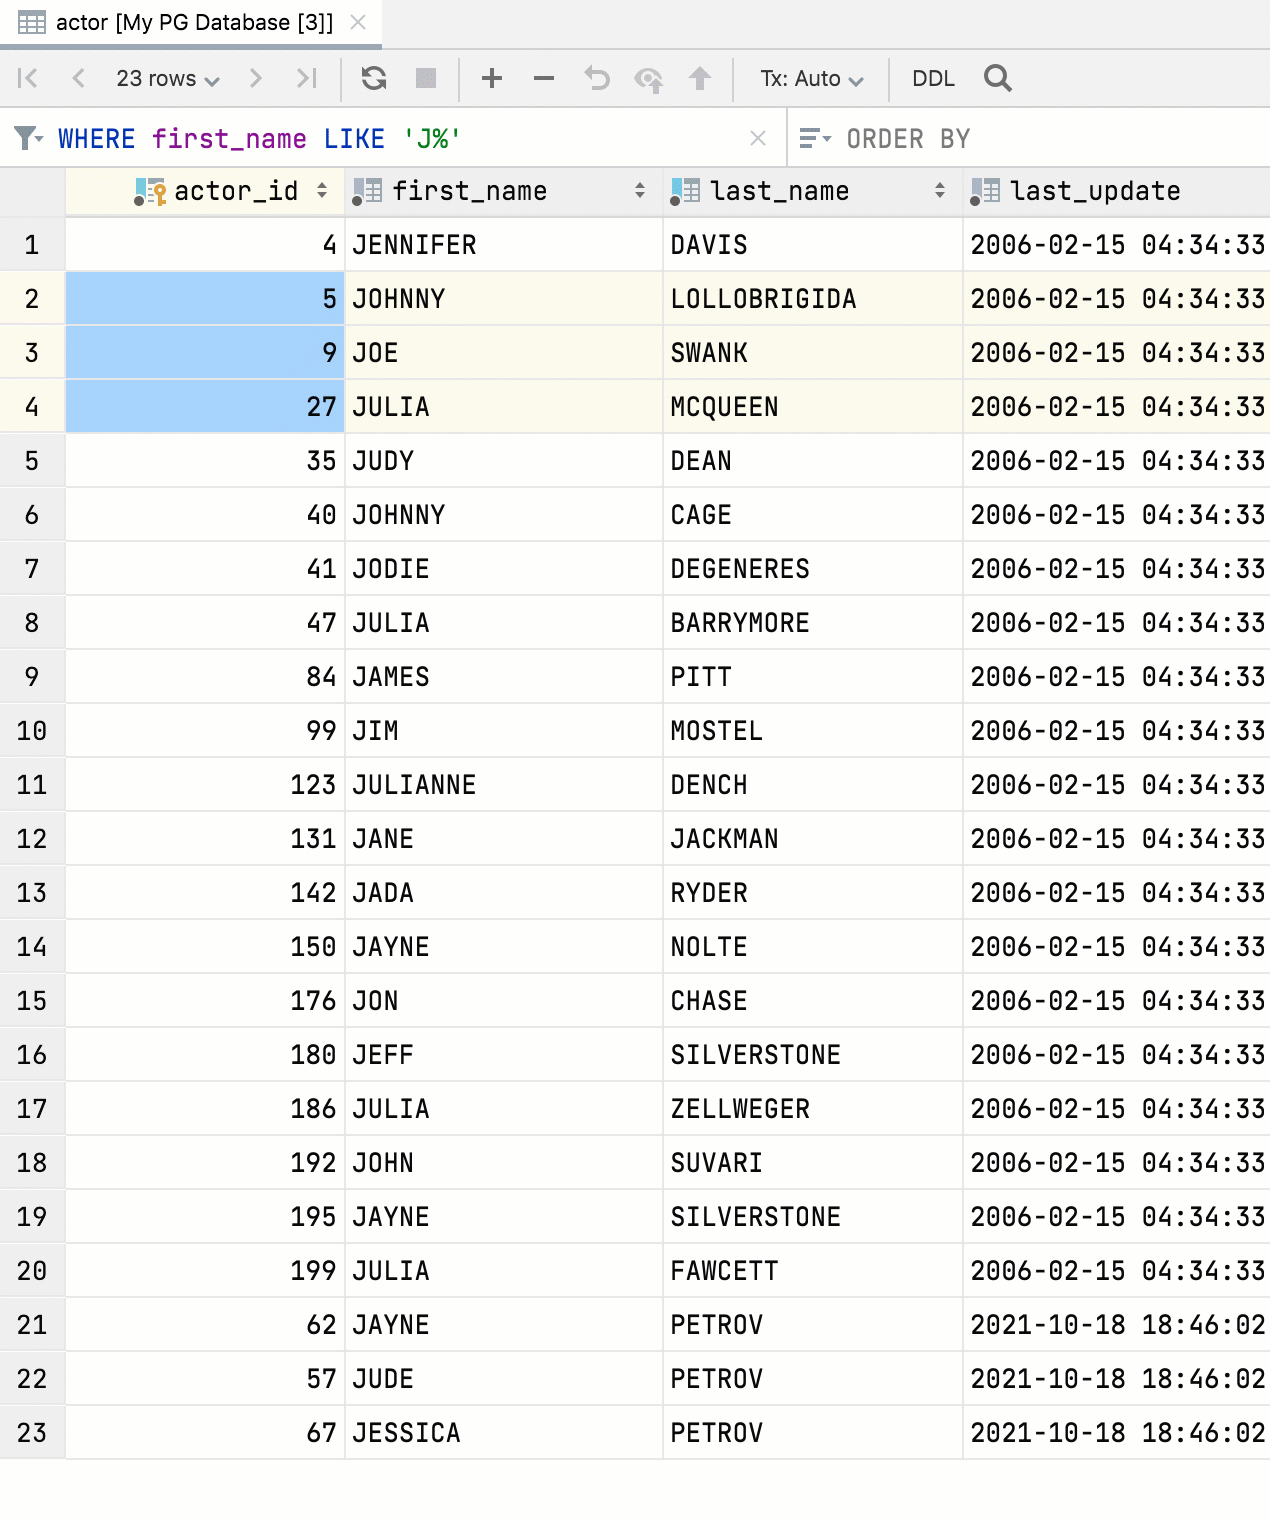This screenshot has width=1270, height=1520.
Task: Preview pending changes
Action: pos(649,79)
